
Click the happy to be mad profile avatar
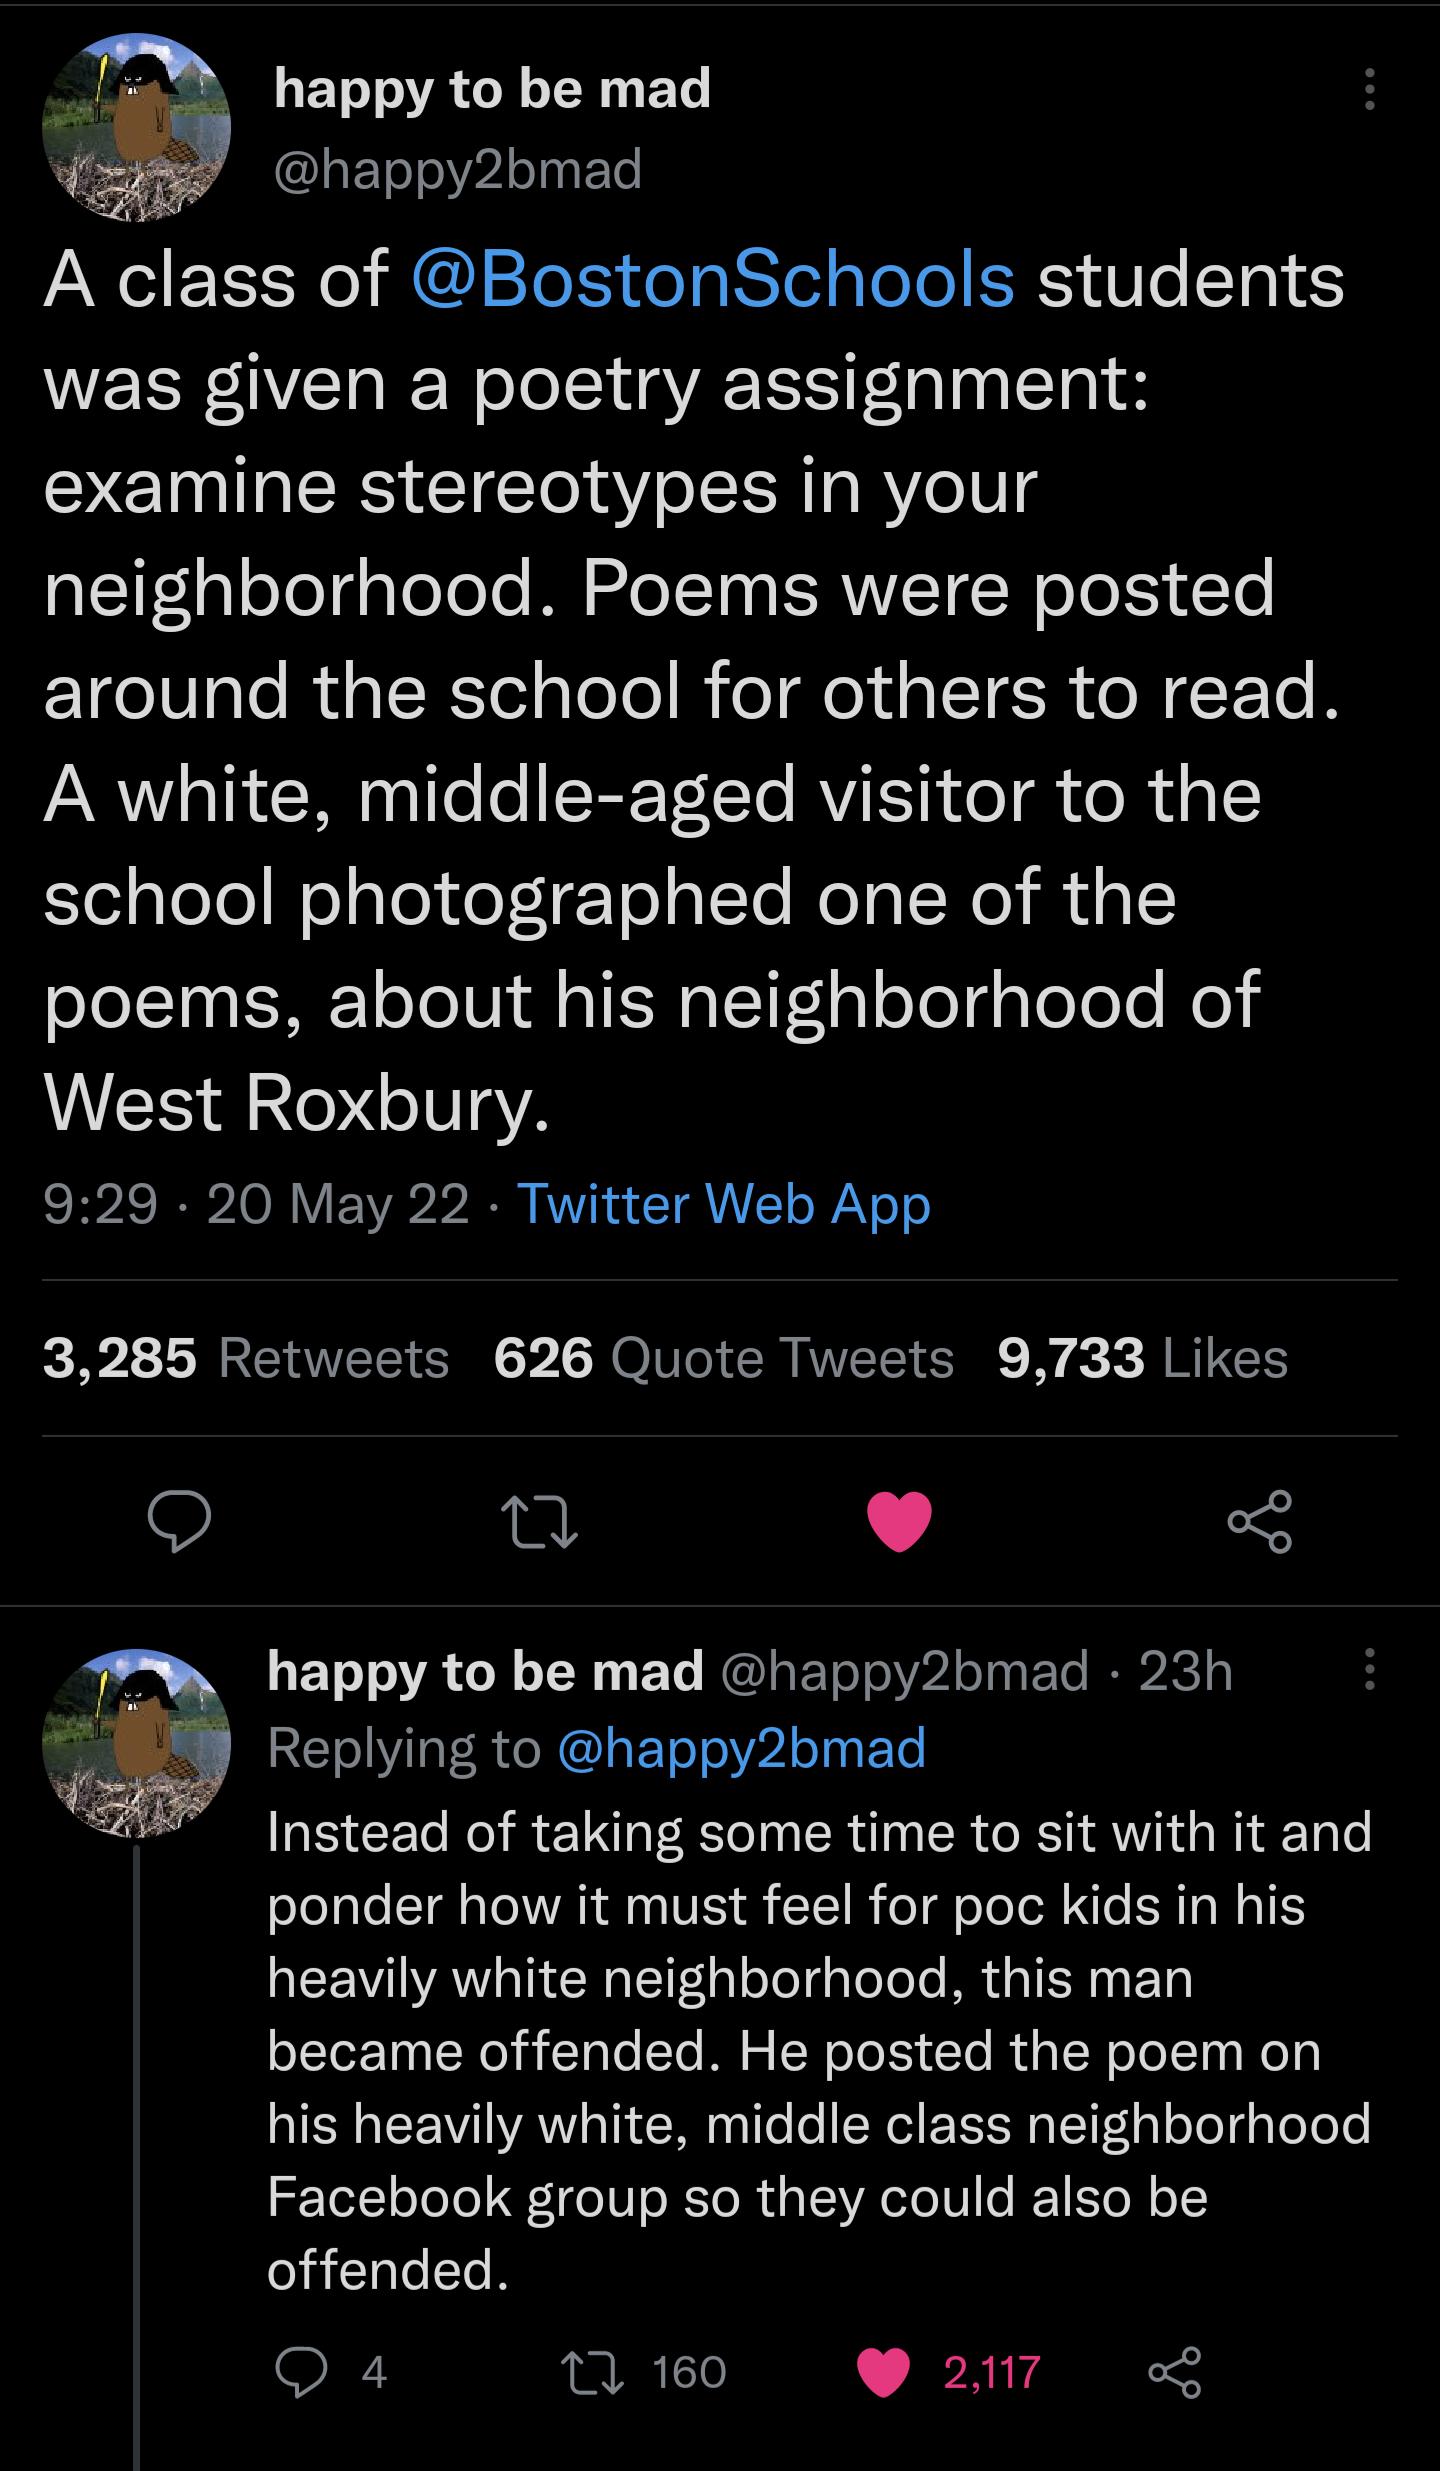[140, 130]
